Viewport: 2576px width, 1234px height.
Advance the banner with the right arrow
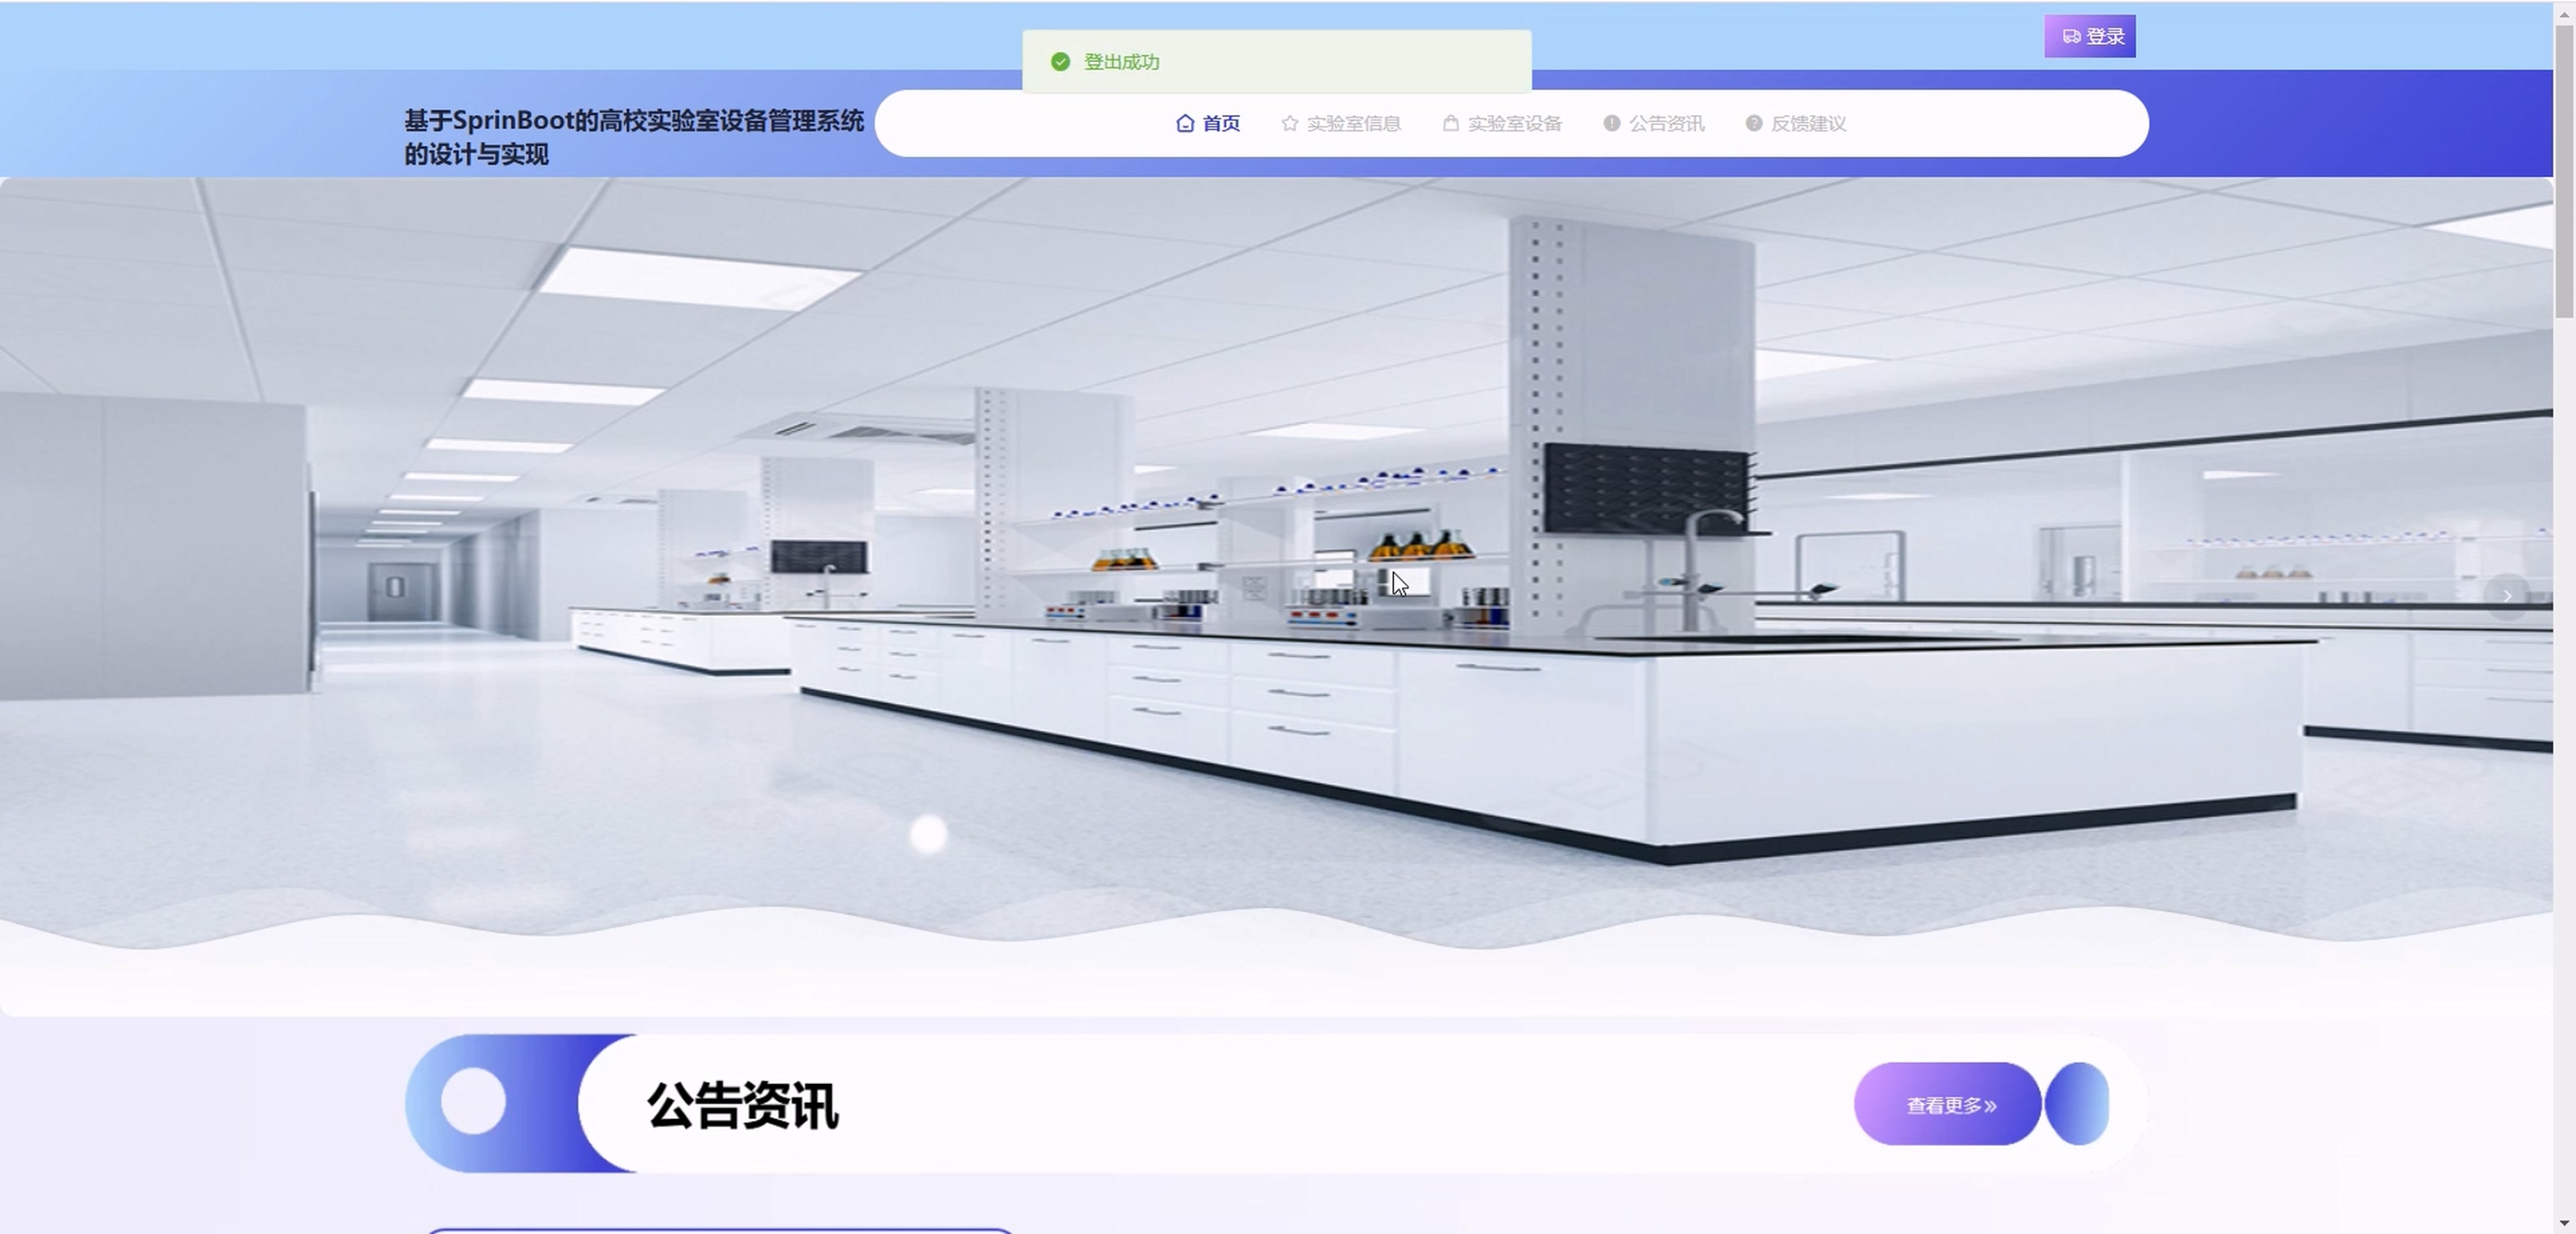pos(2506,596)
